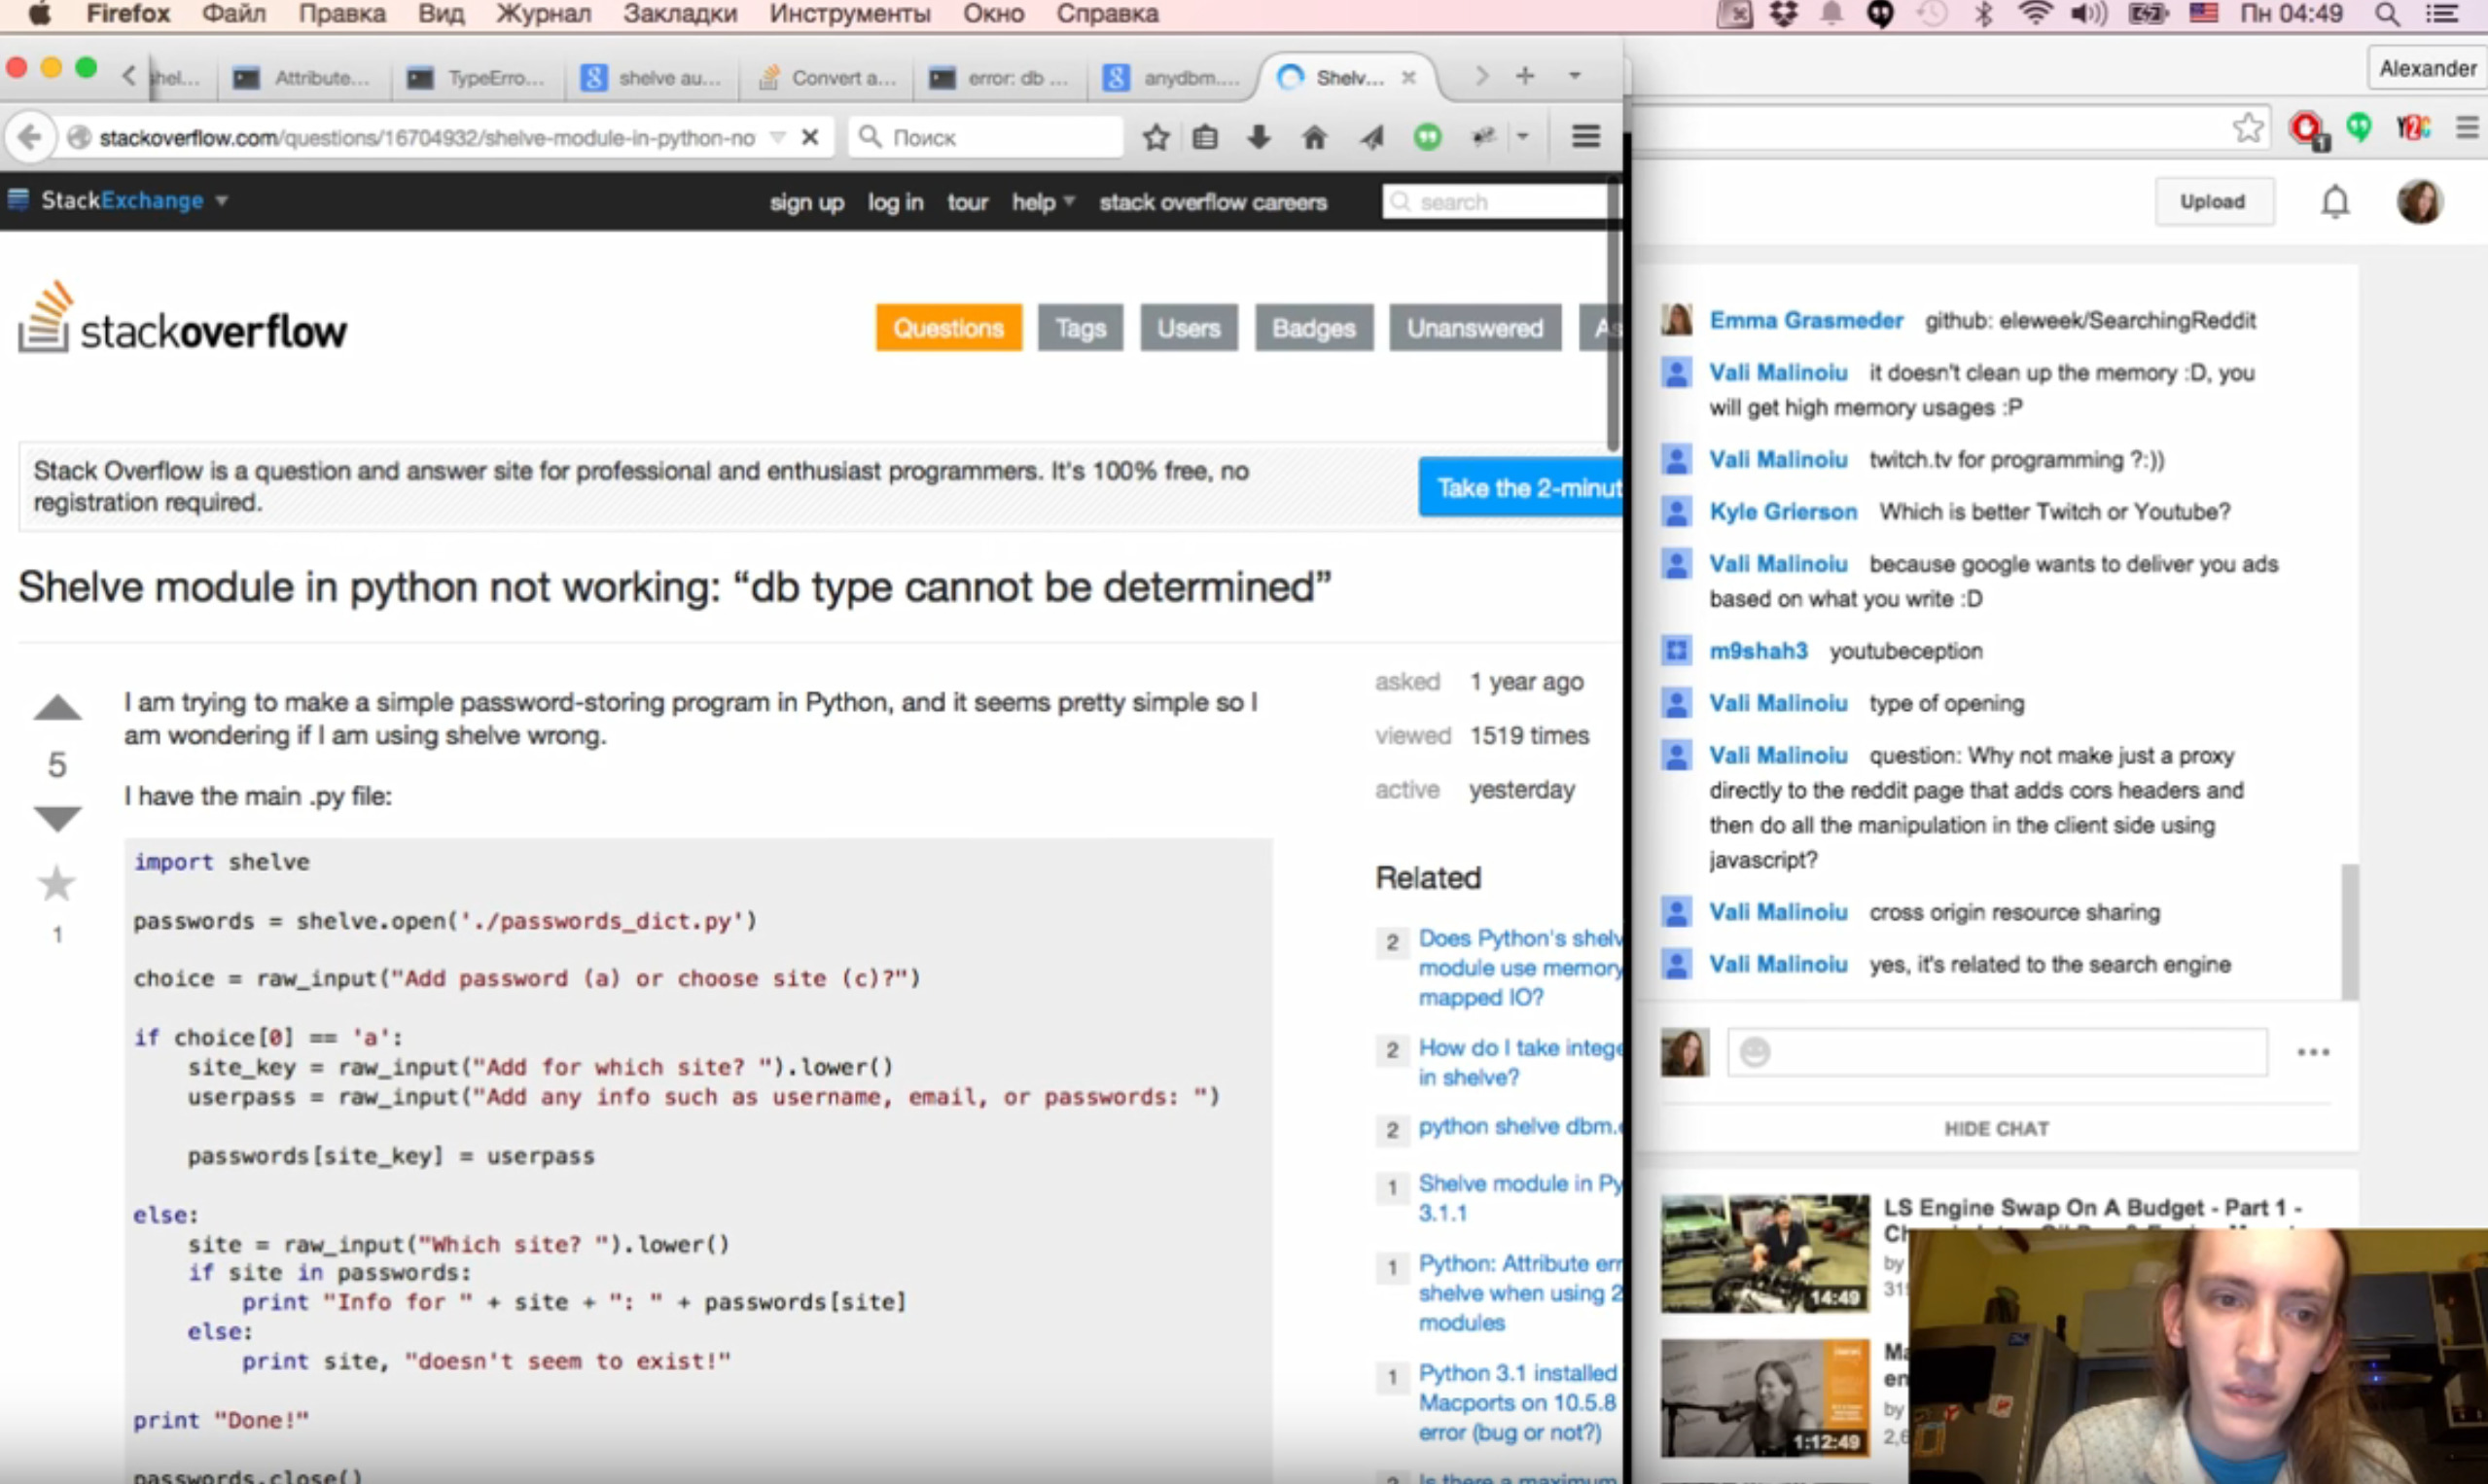The width and height of the screenshot is (2488, 1484).
Task: Click the Users navigation button
Action: pos(1189,328)
